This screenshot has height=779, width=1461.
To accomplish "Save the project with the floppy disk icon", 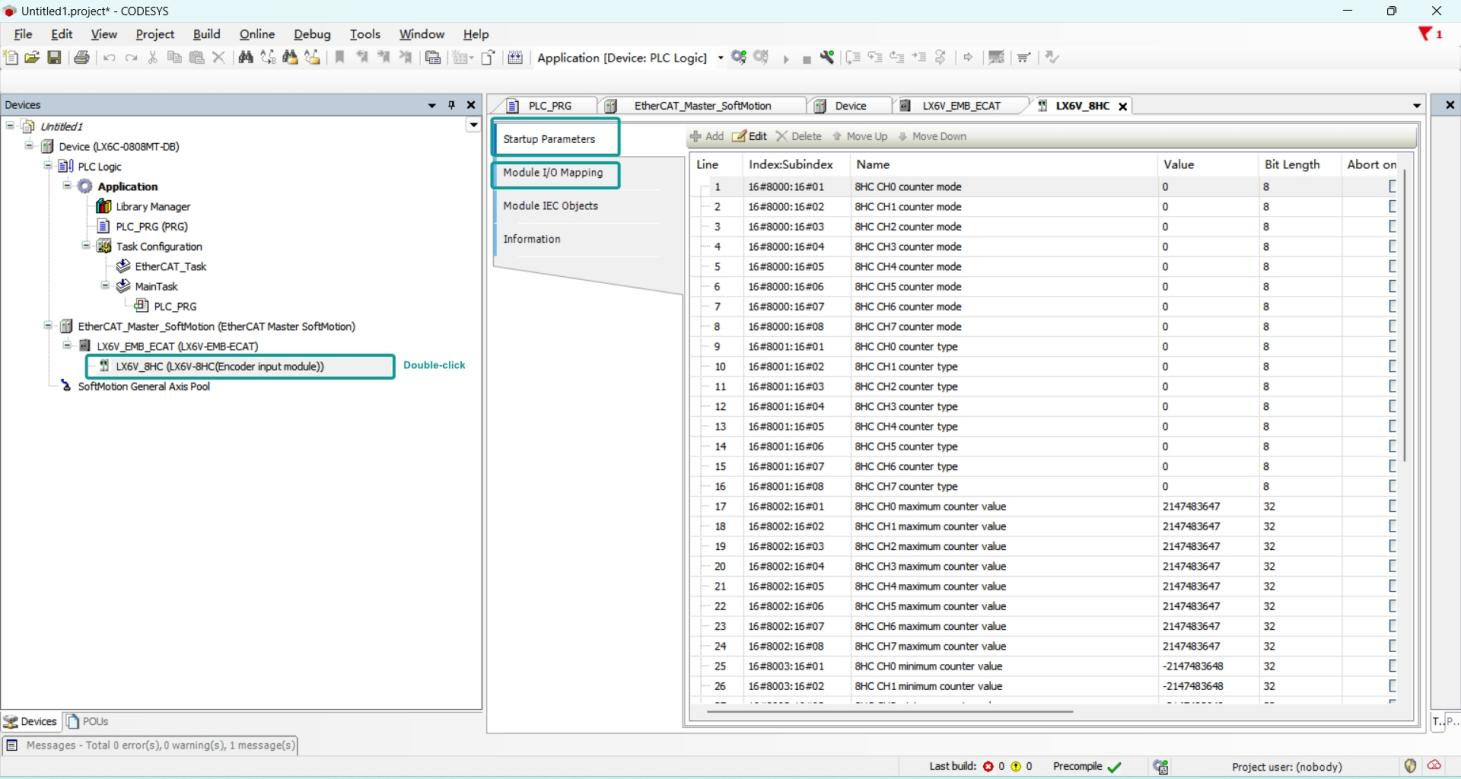I will (52, 57).
